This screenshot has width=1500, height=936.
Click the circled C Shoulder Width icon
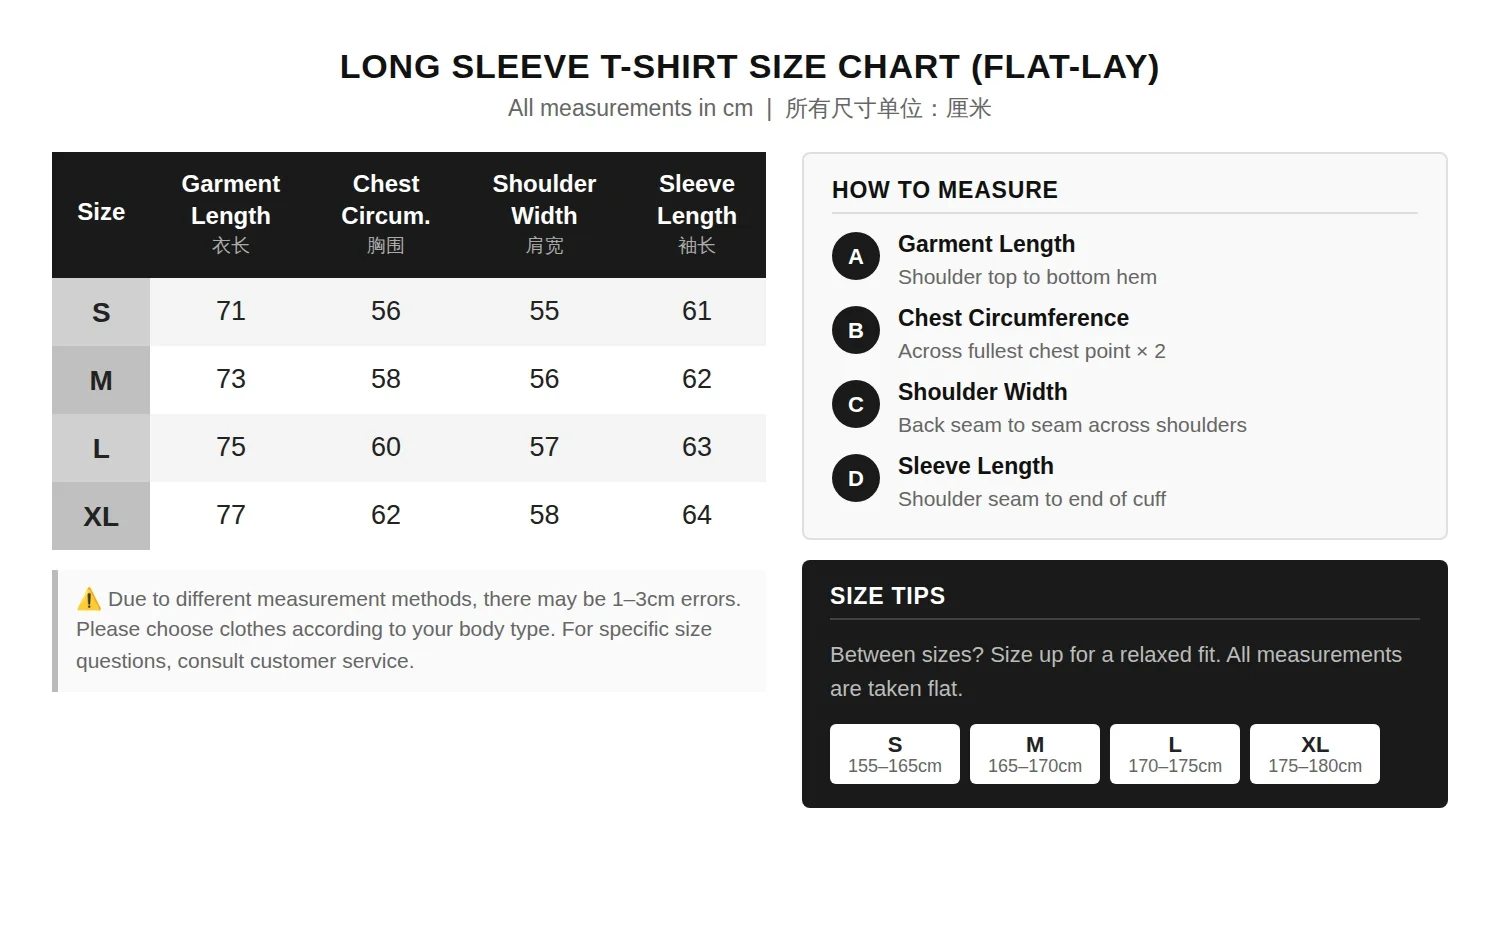point(856,404)
